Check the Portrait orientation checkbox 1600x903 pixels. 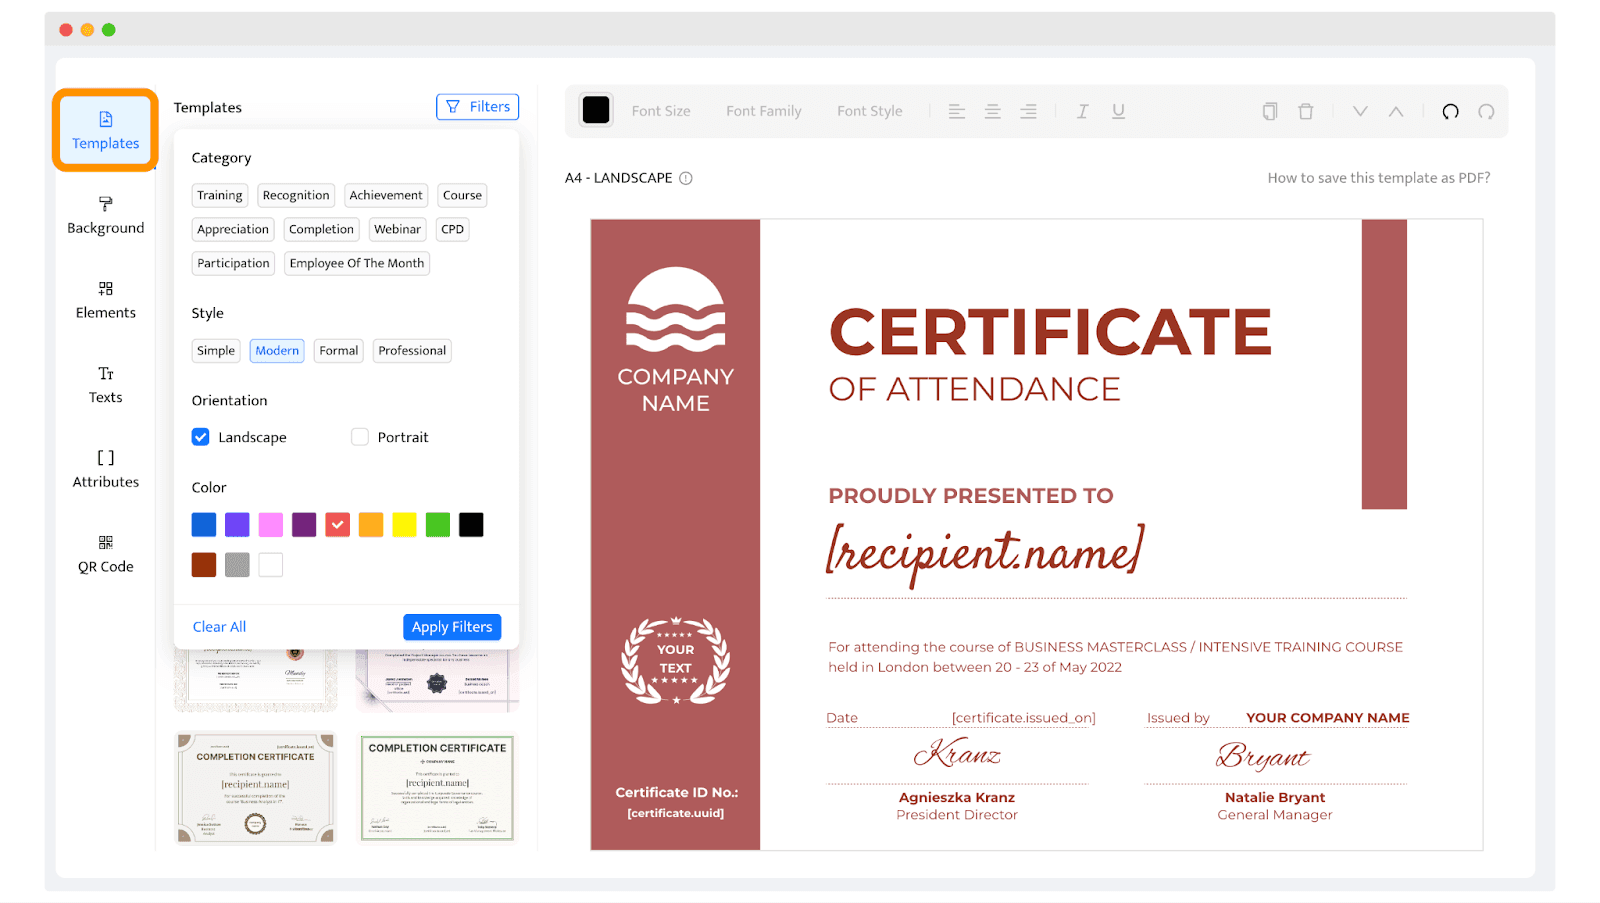(x=360, y=437)
